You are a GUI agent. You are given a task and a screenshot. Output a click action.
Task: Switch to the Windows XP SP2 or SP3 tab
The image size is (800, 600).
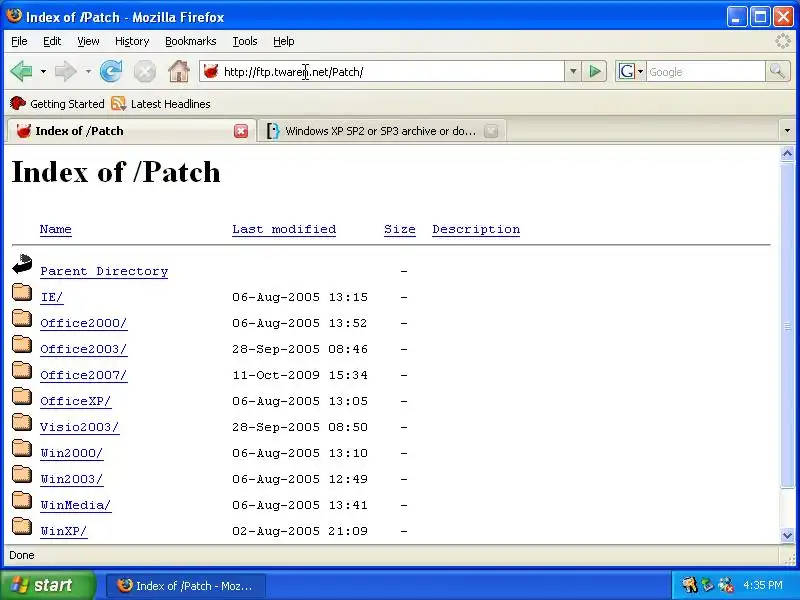point(382,131)
